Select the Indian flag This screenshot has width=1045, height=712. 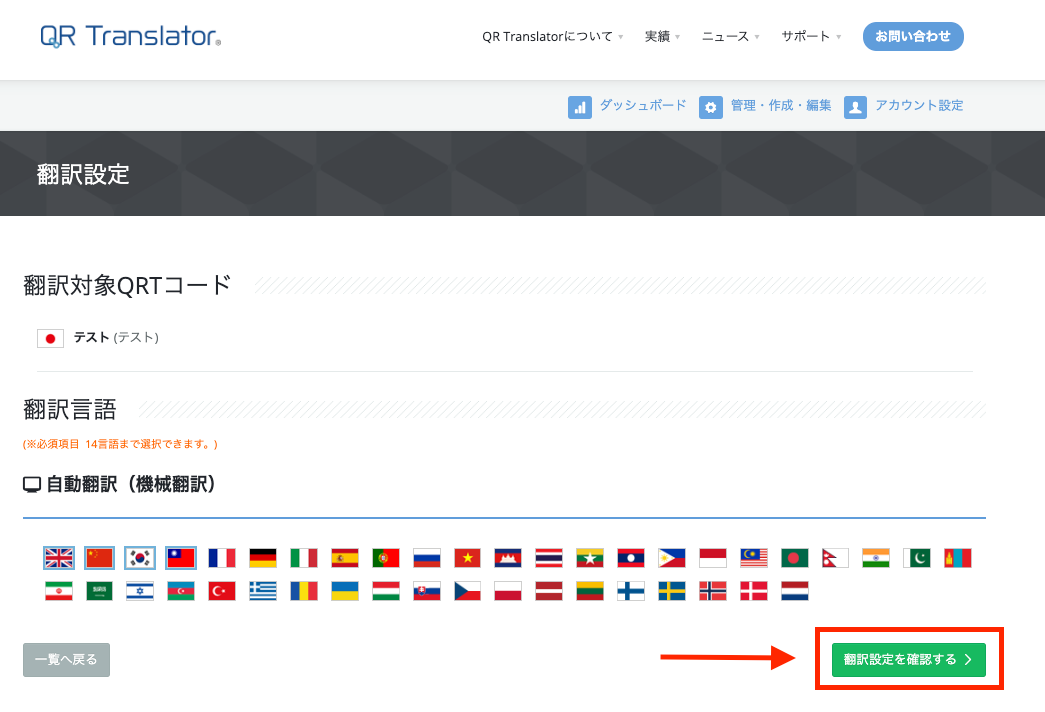(x=876, y=558)
